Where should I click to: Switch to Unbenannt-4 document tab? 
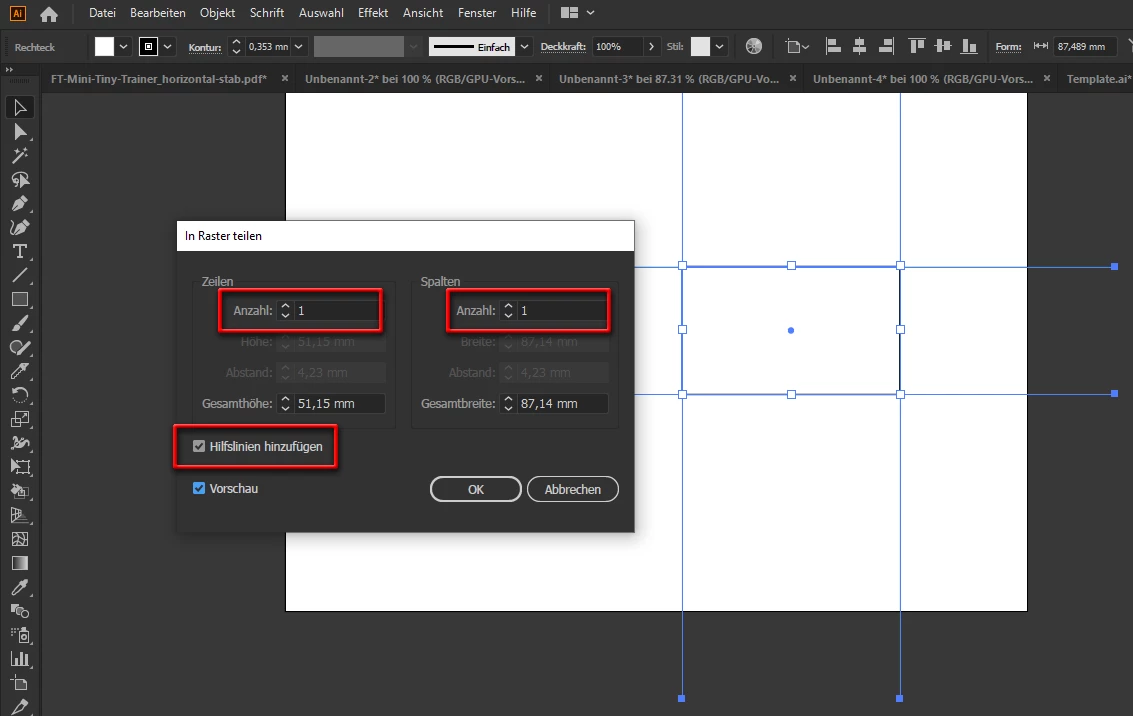point(922,79)
